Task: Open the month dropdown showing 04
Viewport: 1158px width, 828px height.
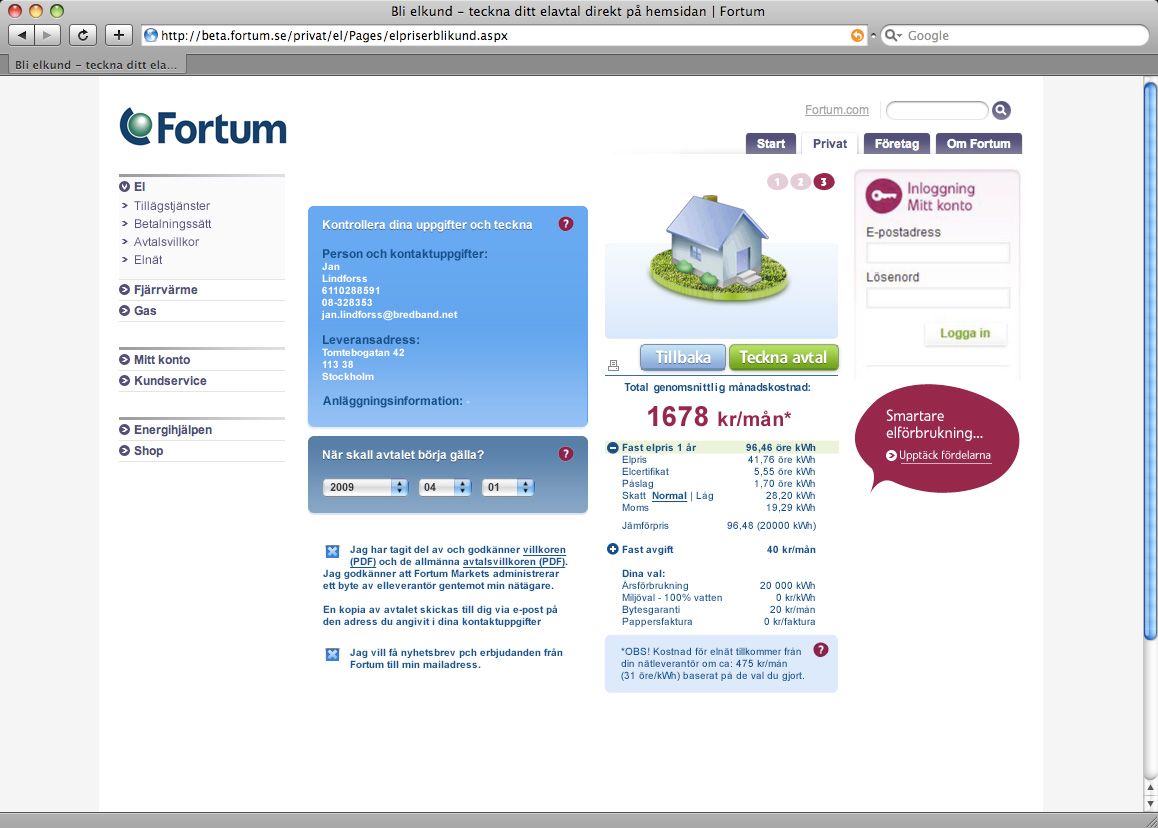Action: (445, 487)
